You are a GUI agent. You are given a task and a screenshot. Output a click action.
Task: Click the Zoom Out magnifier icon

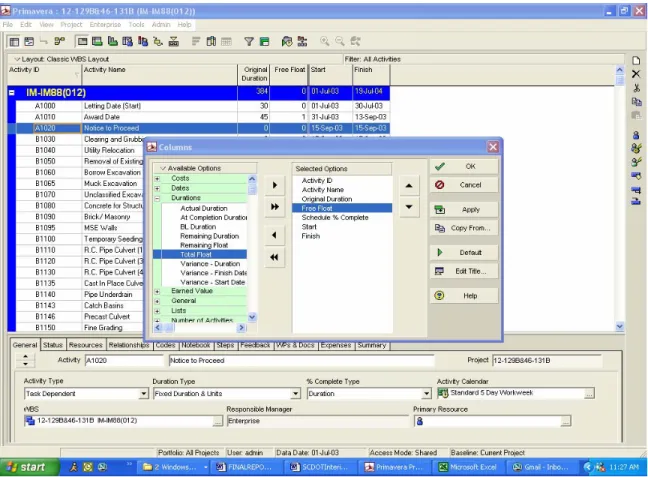tap(340, 41)
